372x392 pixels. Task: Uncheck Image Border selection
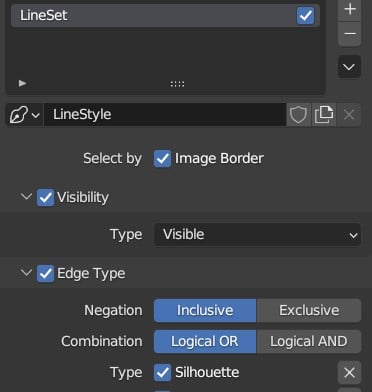pos(162,159)
